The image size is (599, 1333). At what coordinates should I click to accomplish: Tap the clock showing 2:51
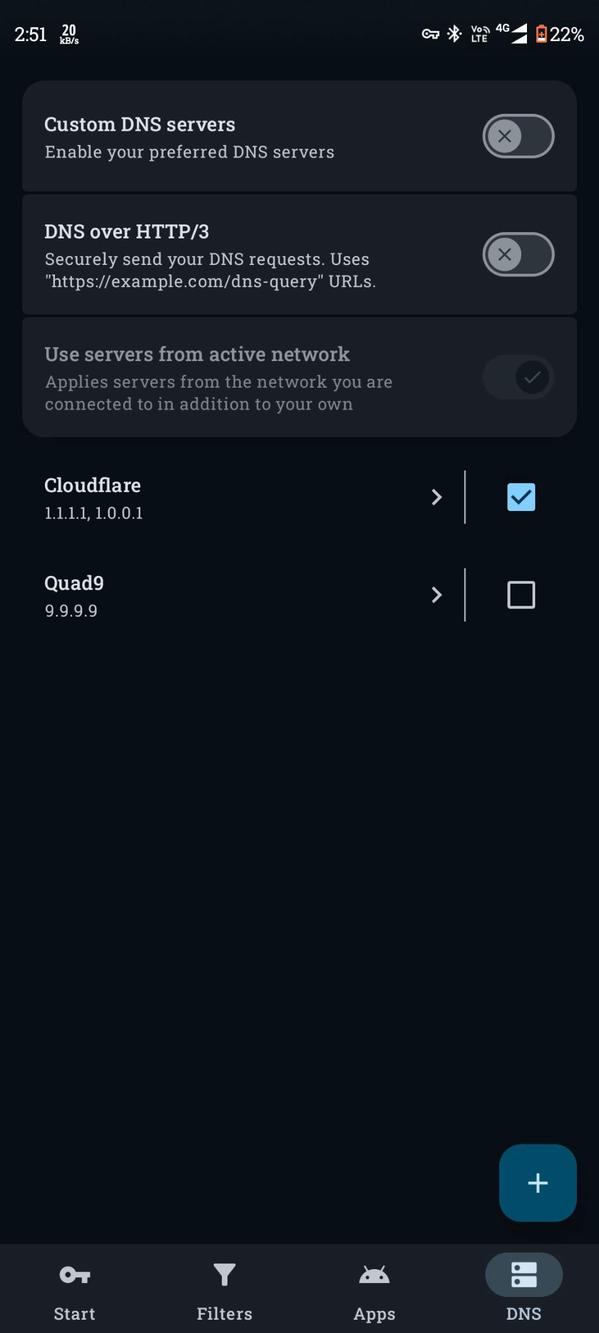[30, 33]
